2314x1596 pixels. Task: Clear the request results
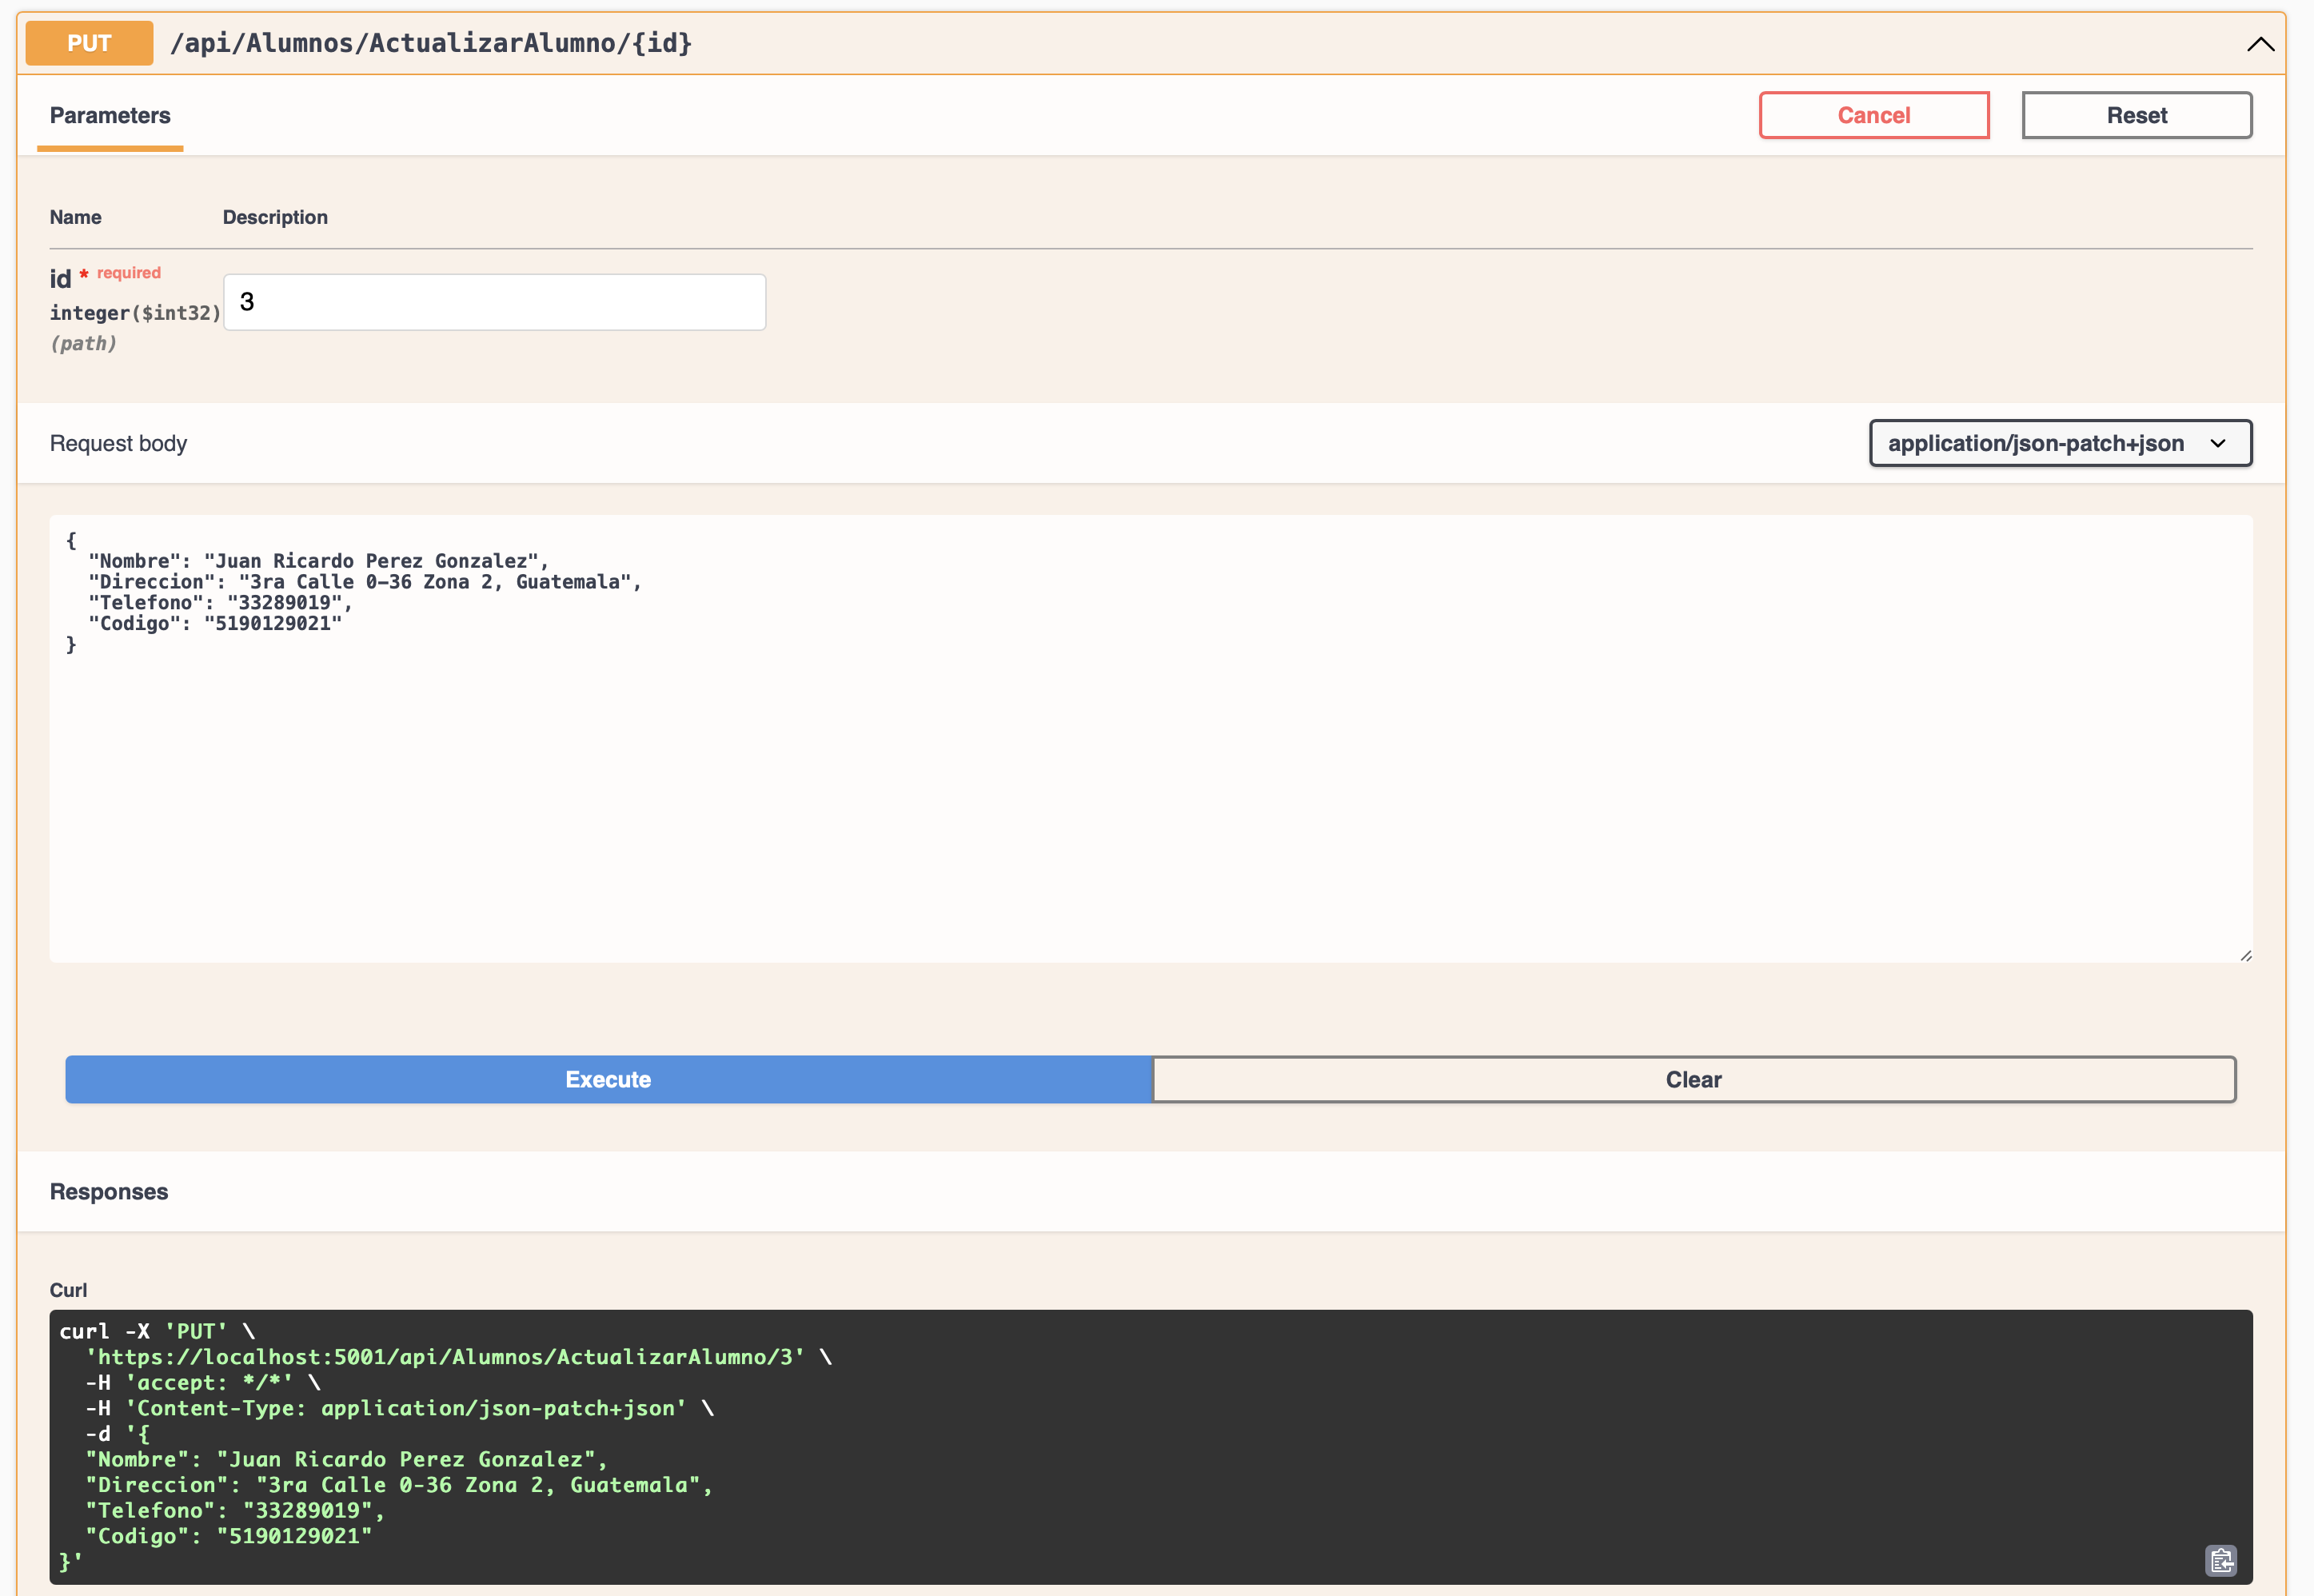click(x=1693, y=1079)
